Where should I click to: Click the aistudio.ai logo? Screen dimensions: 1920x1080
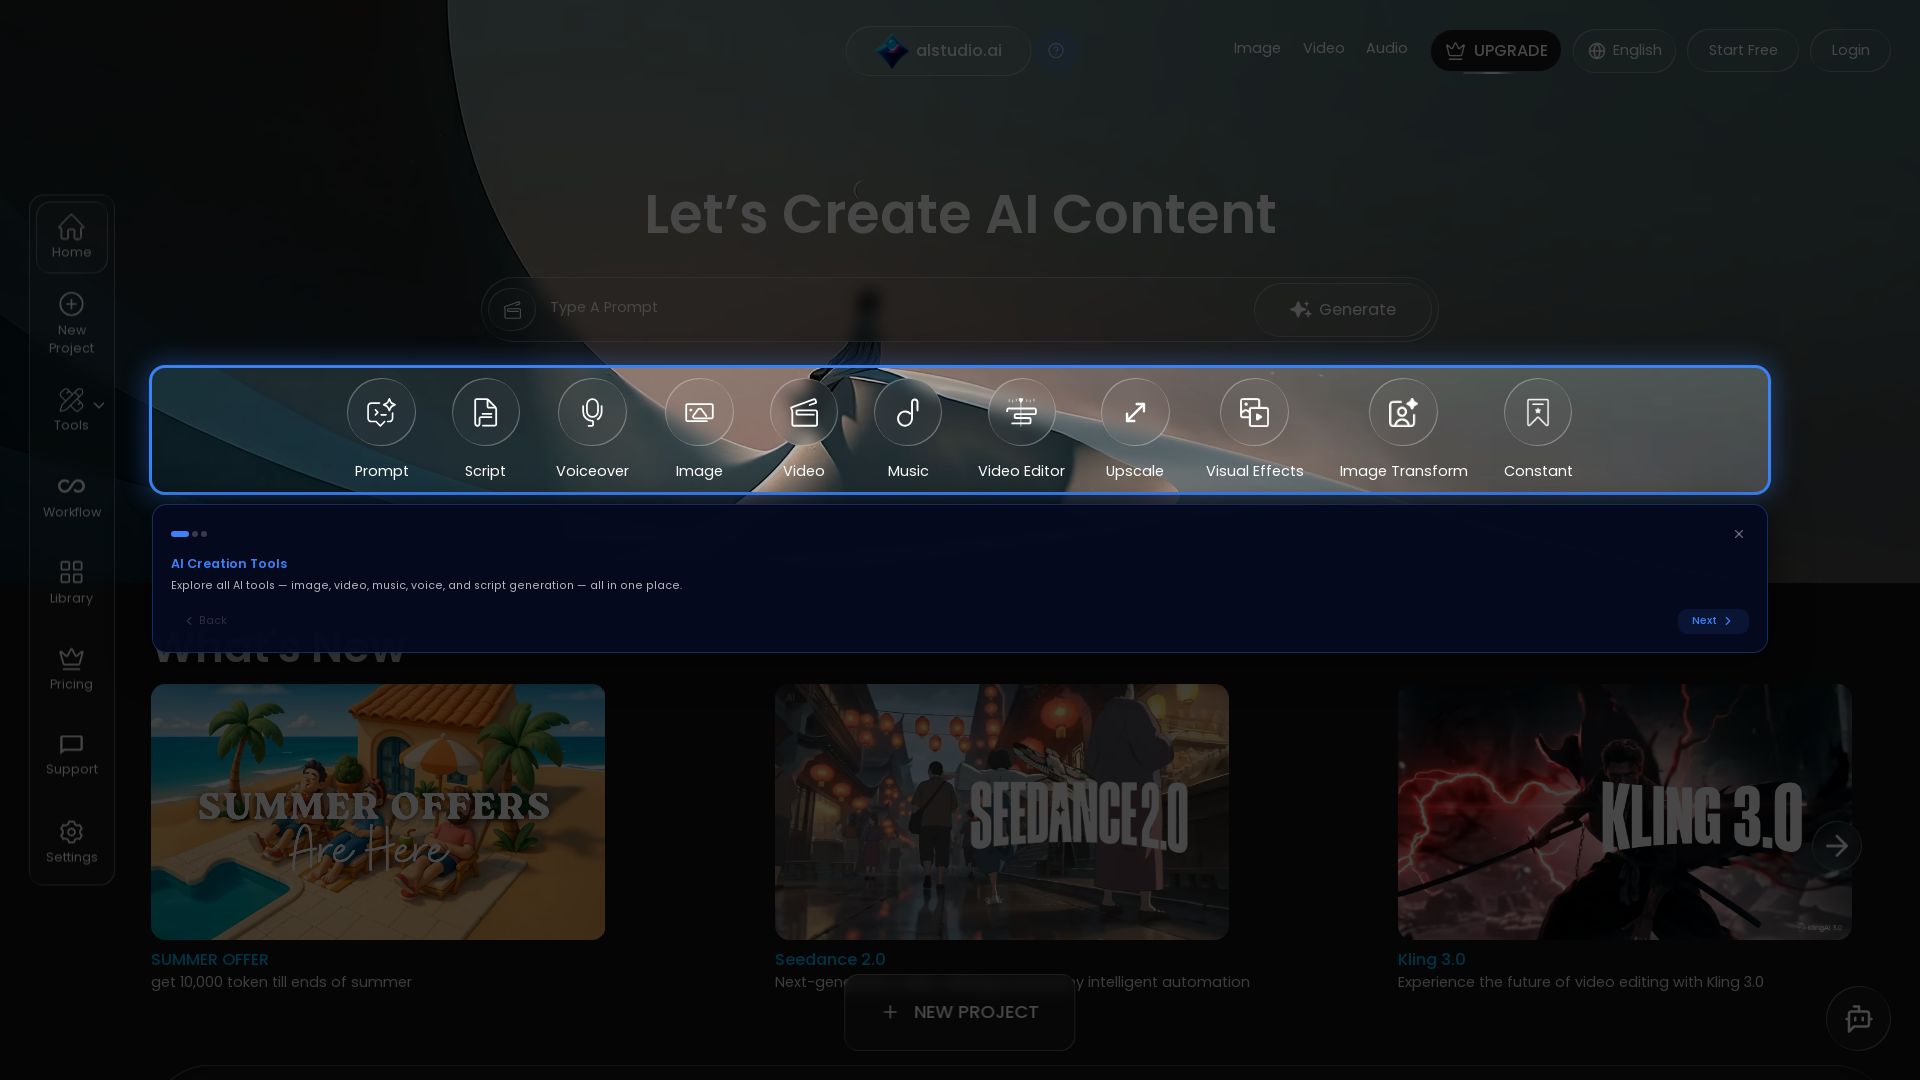pyautogui.click(x=938, y=51)
